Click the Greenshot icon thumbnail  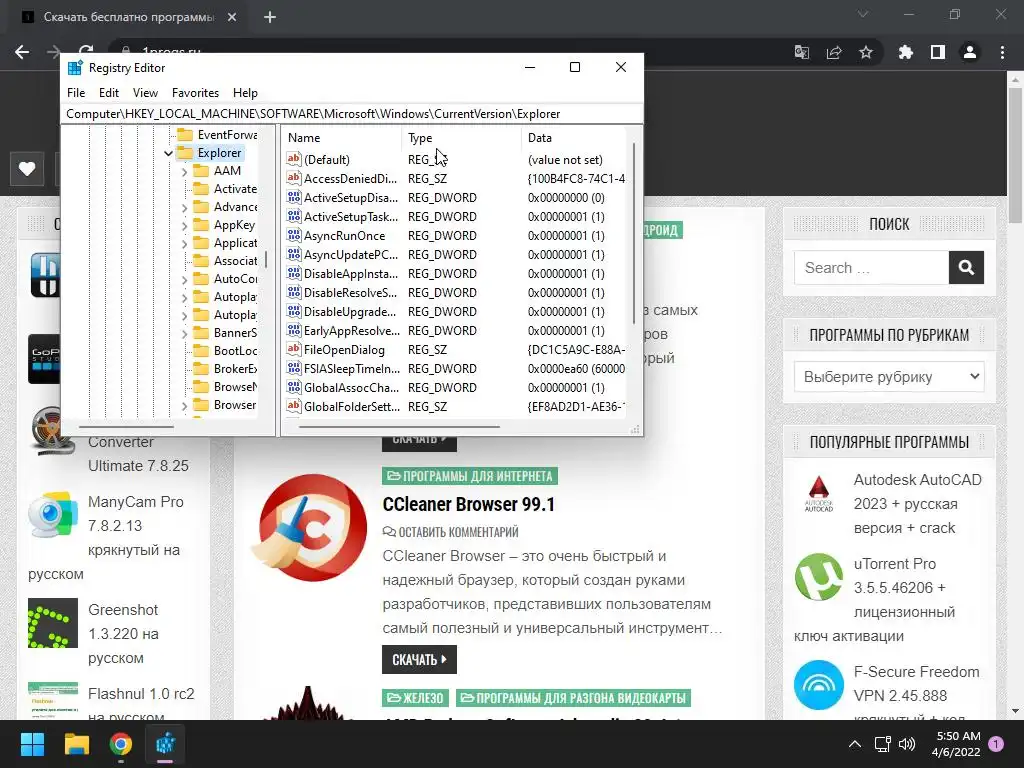(53, 623)
